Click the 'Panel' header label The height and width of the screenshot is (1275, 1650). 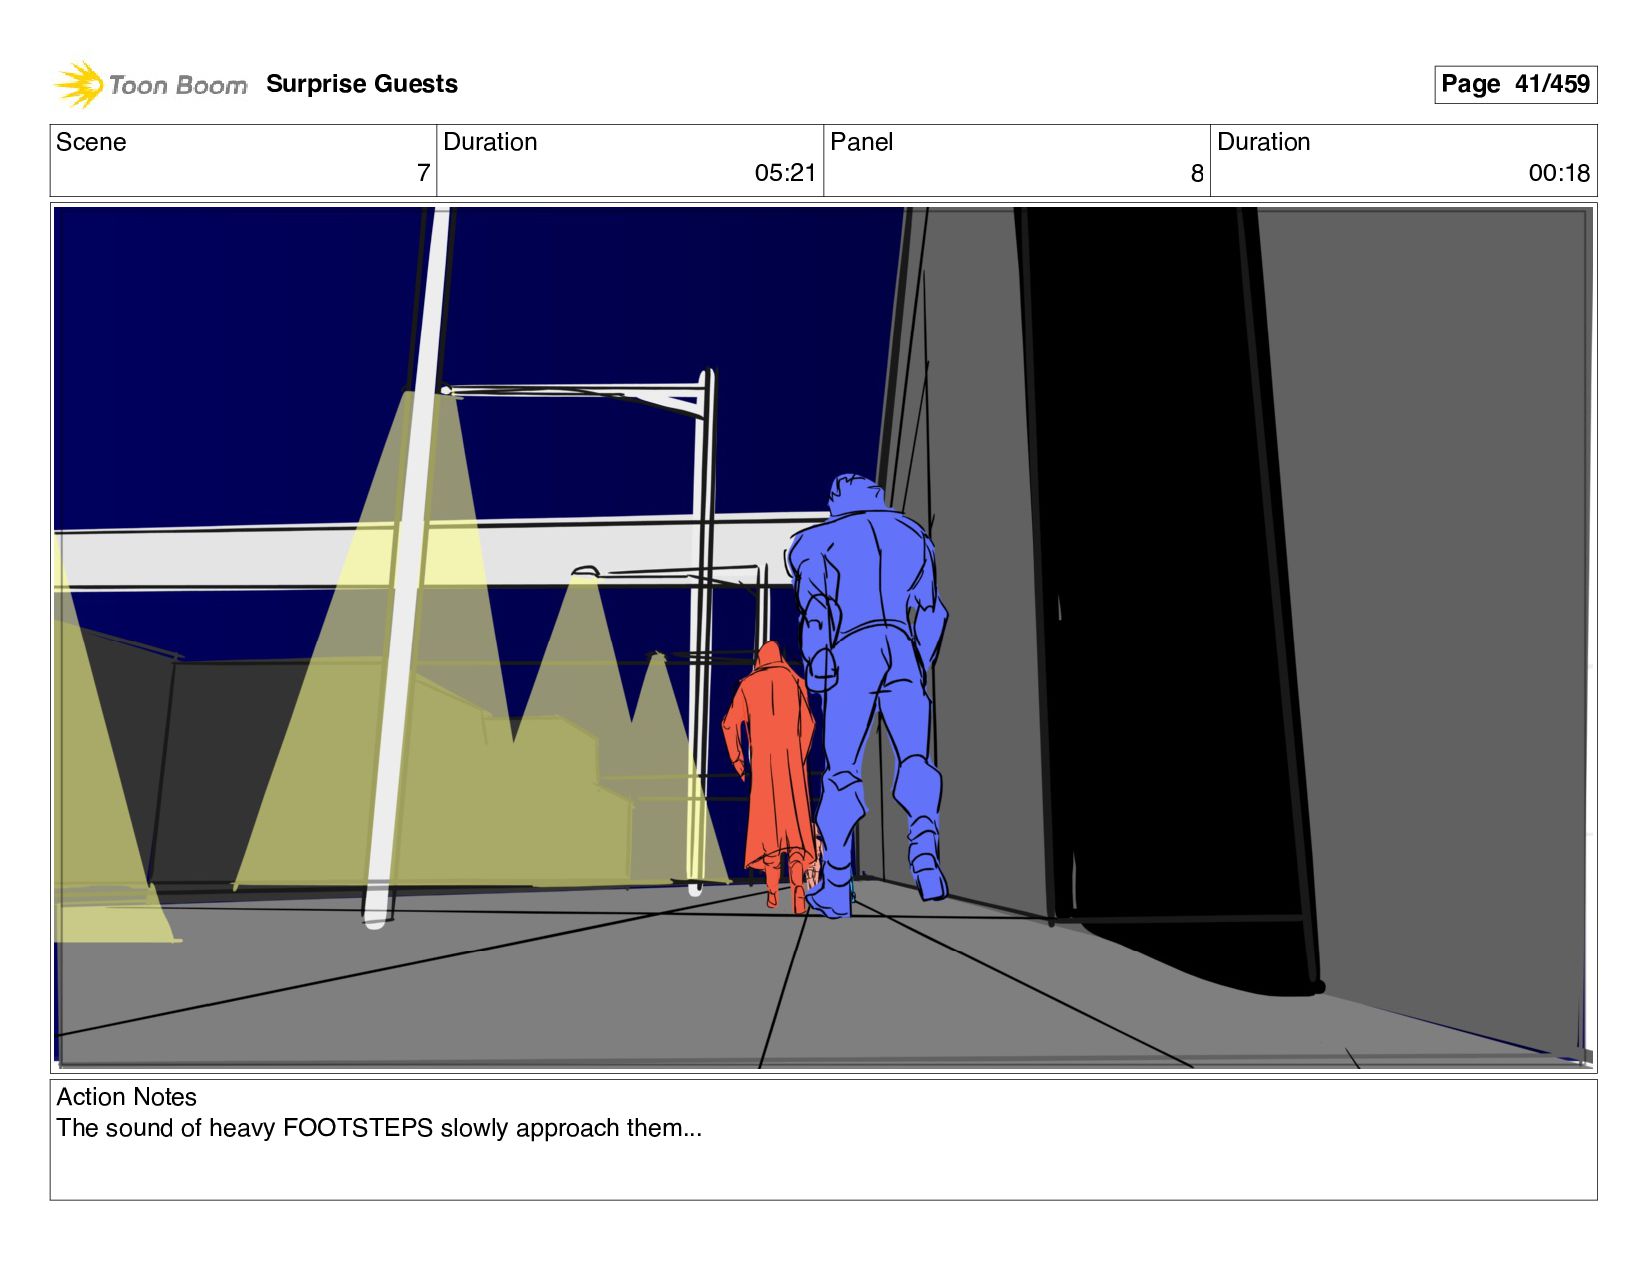tap(861, 142)
